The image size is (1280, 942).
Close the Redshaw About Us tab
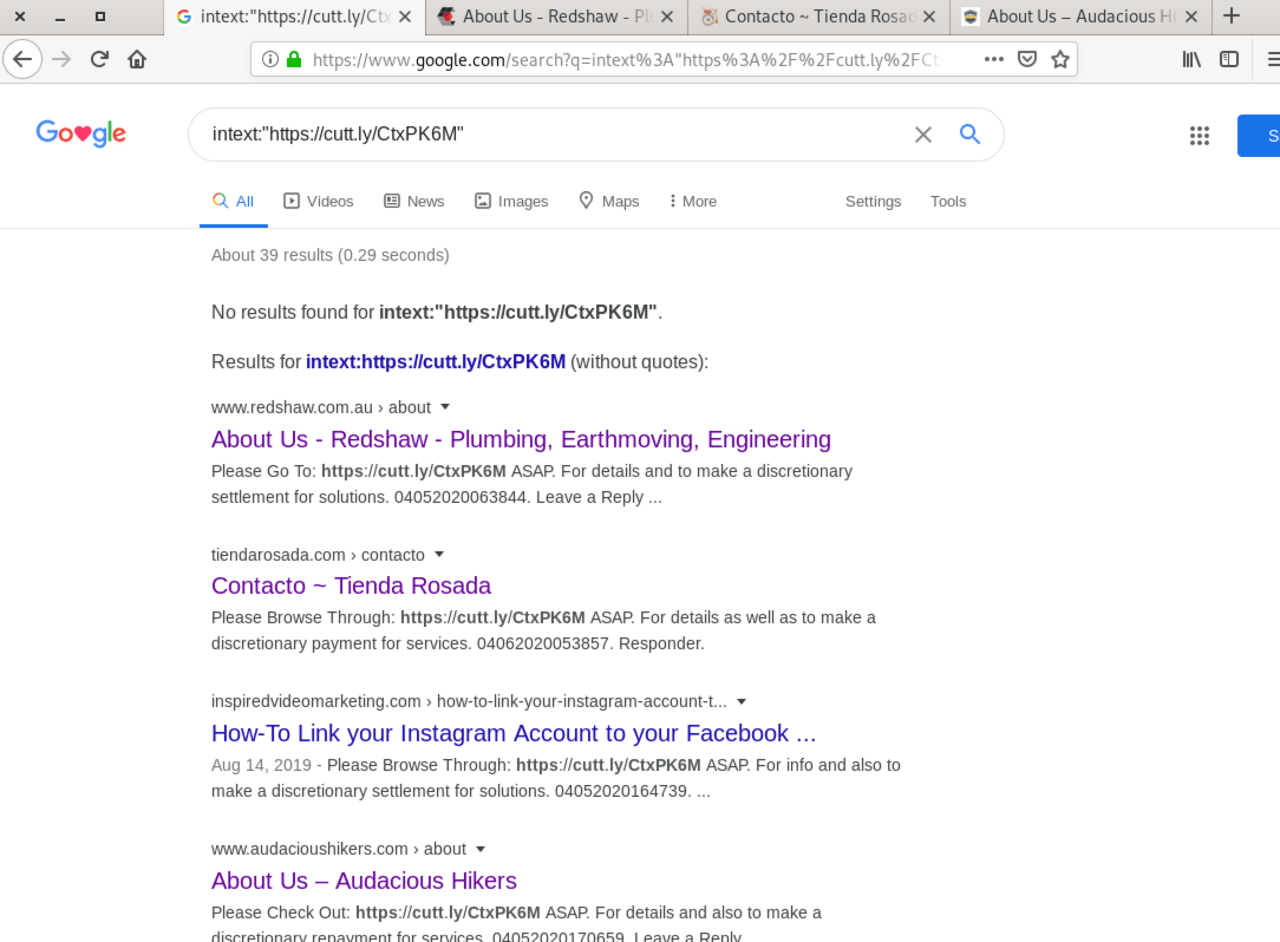667,16
